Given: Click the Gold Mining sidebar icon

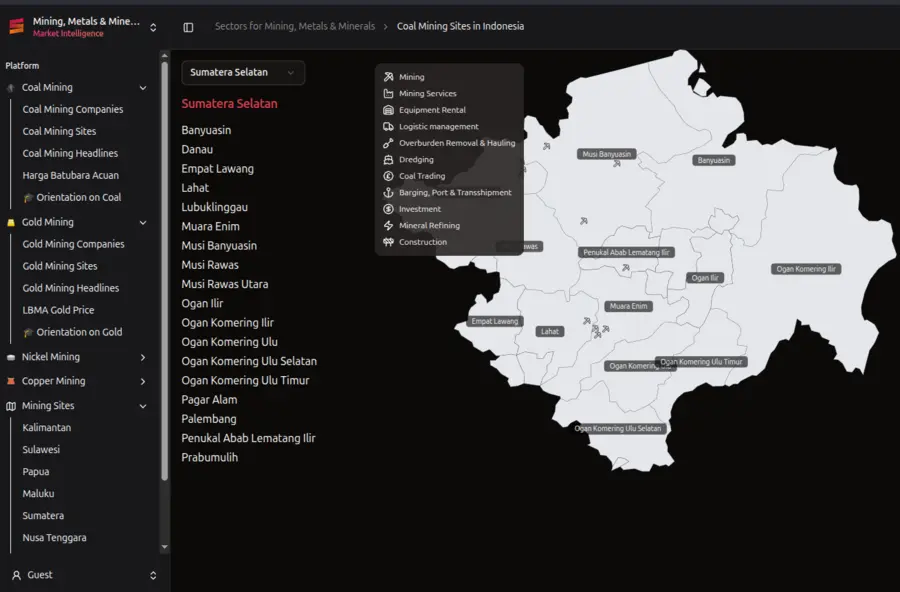Looking at the screenshot, I should tap(10, 223).
